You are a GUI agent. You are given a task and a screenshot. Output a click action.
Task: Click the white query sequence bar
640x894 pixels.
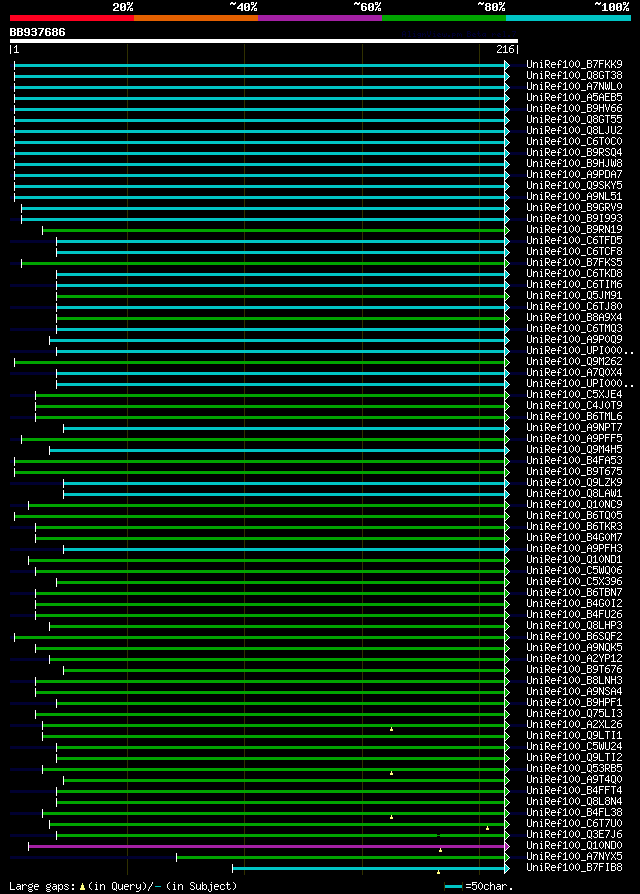coord(264,41)
